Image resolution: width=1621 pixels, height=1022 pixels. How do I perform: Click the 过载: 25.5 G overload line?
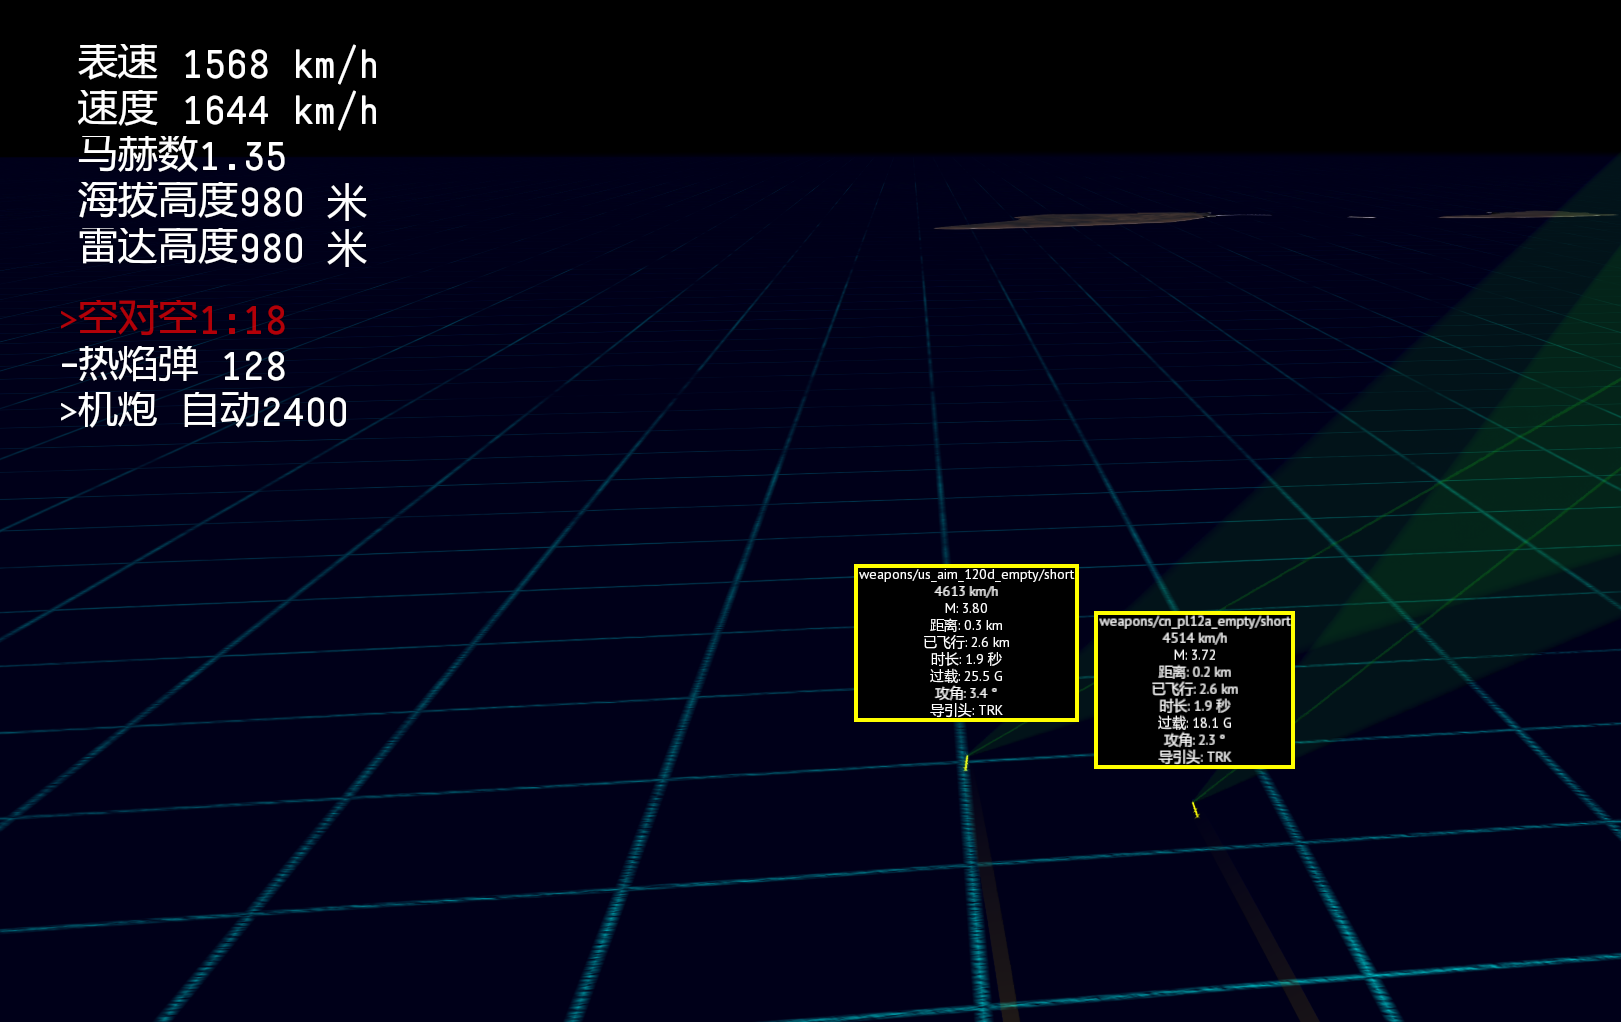coord(966,677)
